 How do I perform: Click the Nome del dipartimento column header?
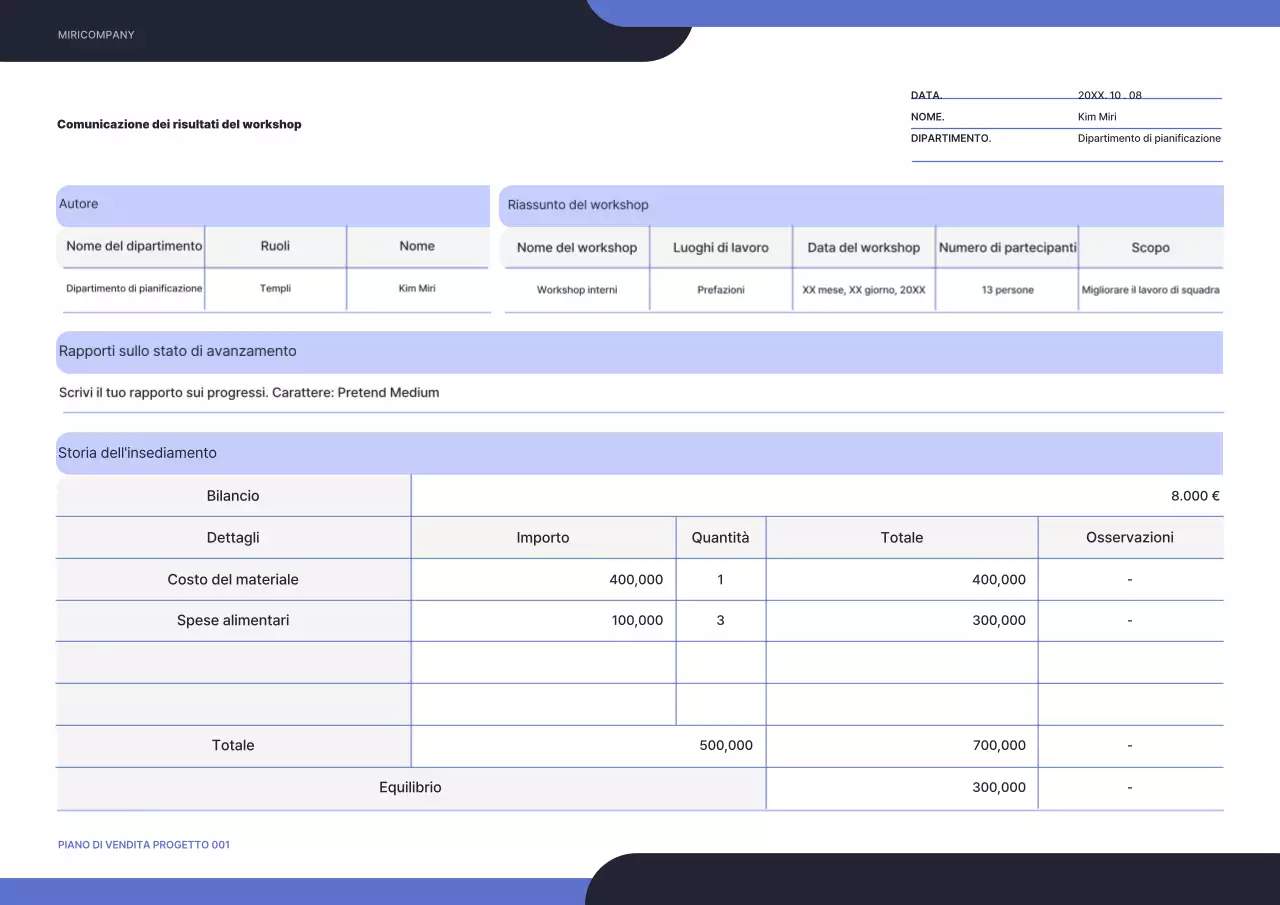pyautogui.click(x=131, y=246)
